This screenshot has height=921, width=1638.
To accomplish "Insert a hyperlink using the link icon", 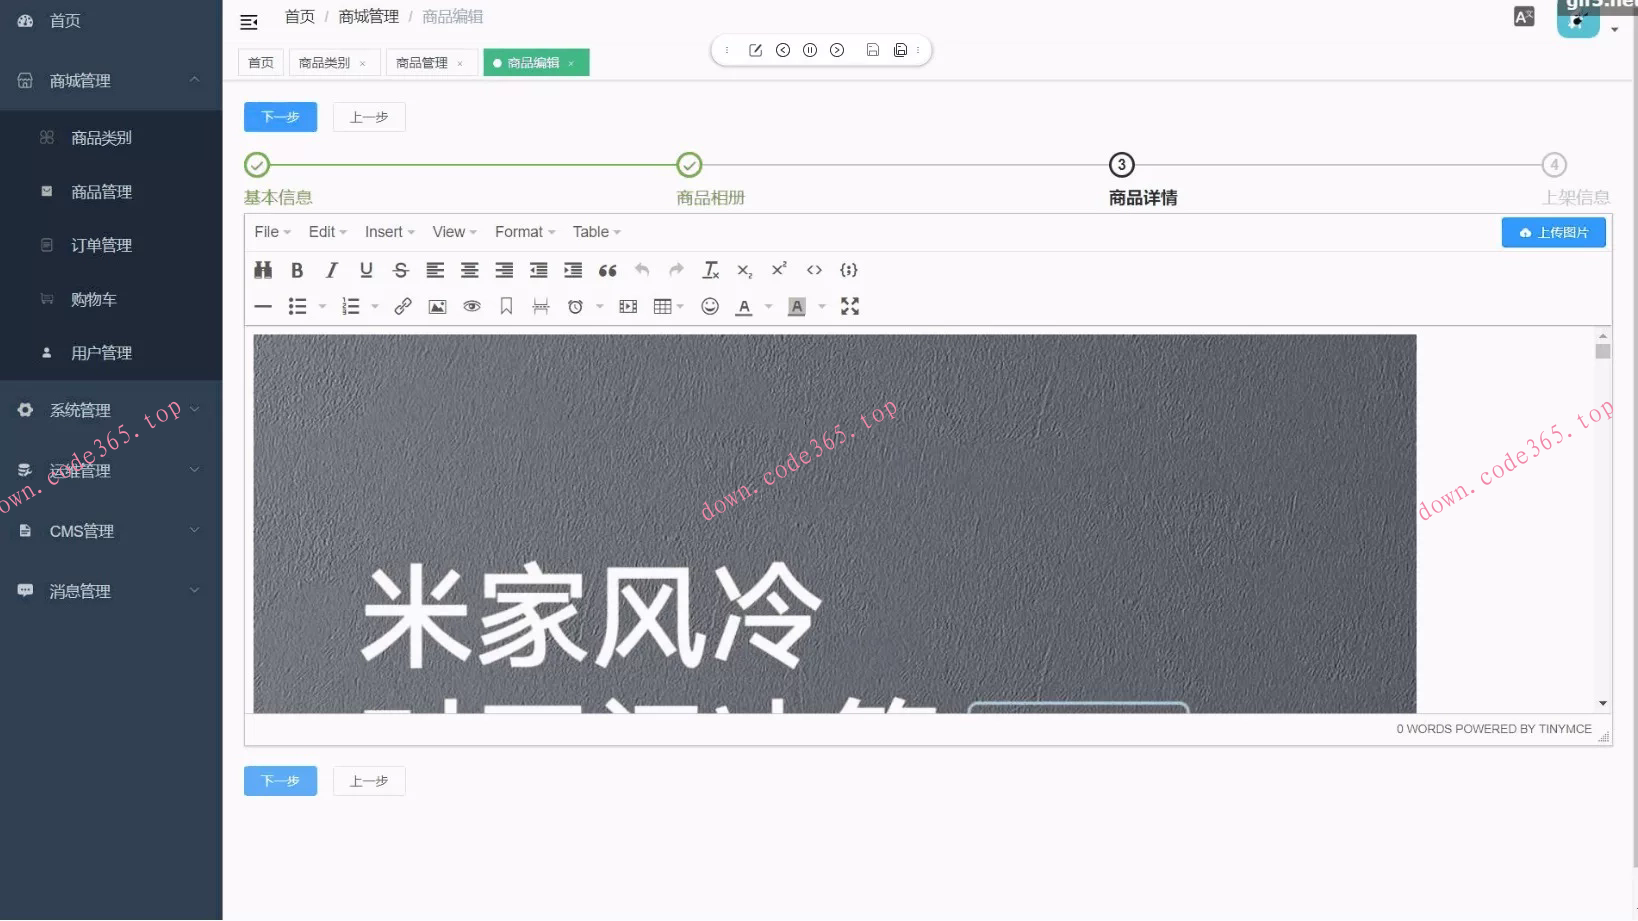I will (x=403, y=306).
